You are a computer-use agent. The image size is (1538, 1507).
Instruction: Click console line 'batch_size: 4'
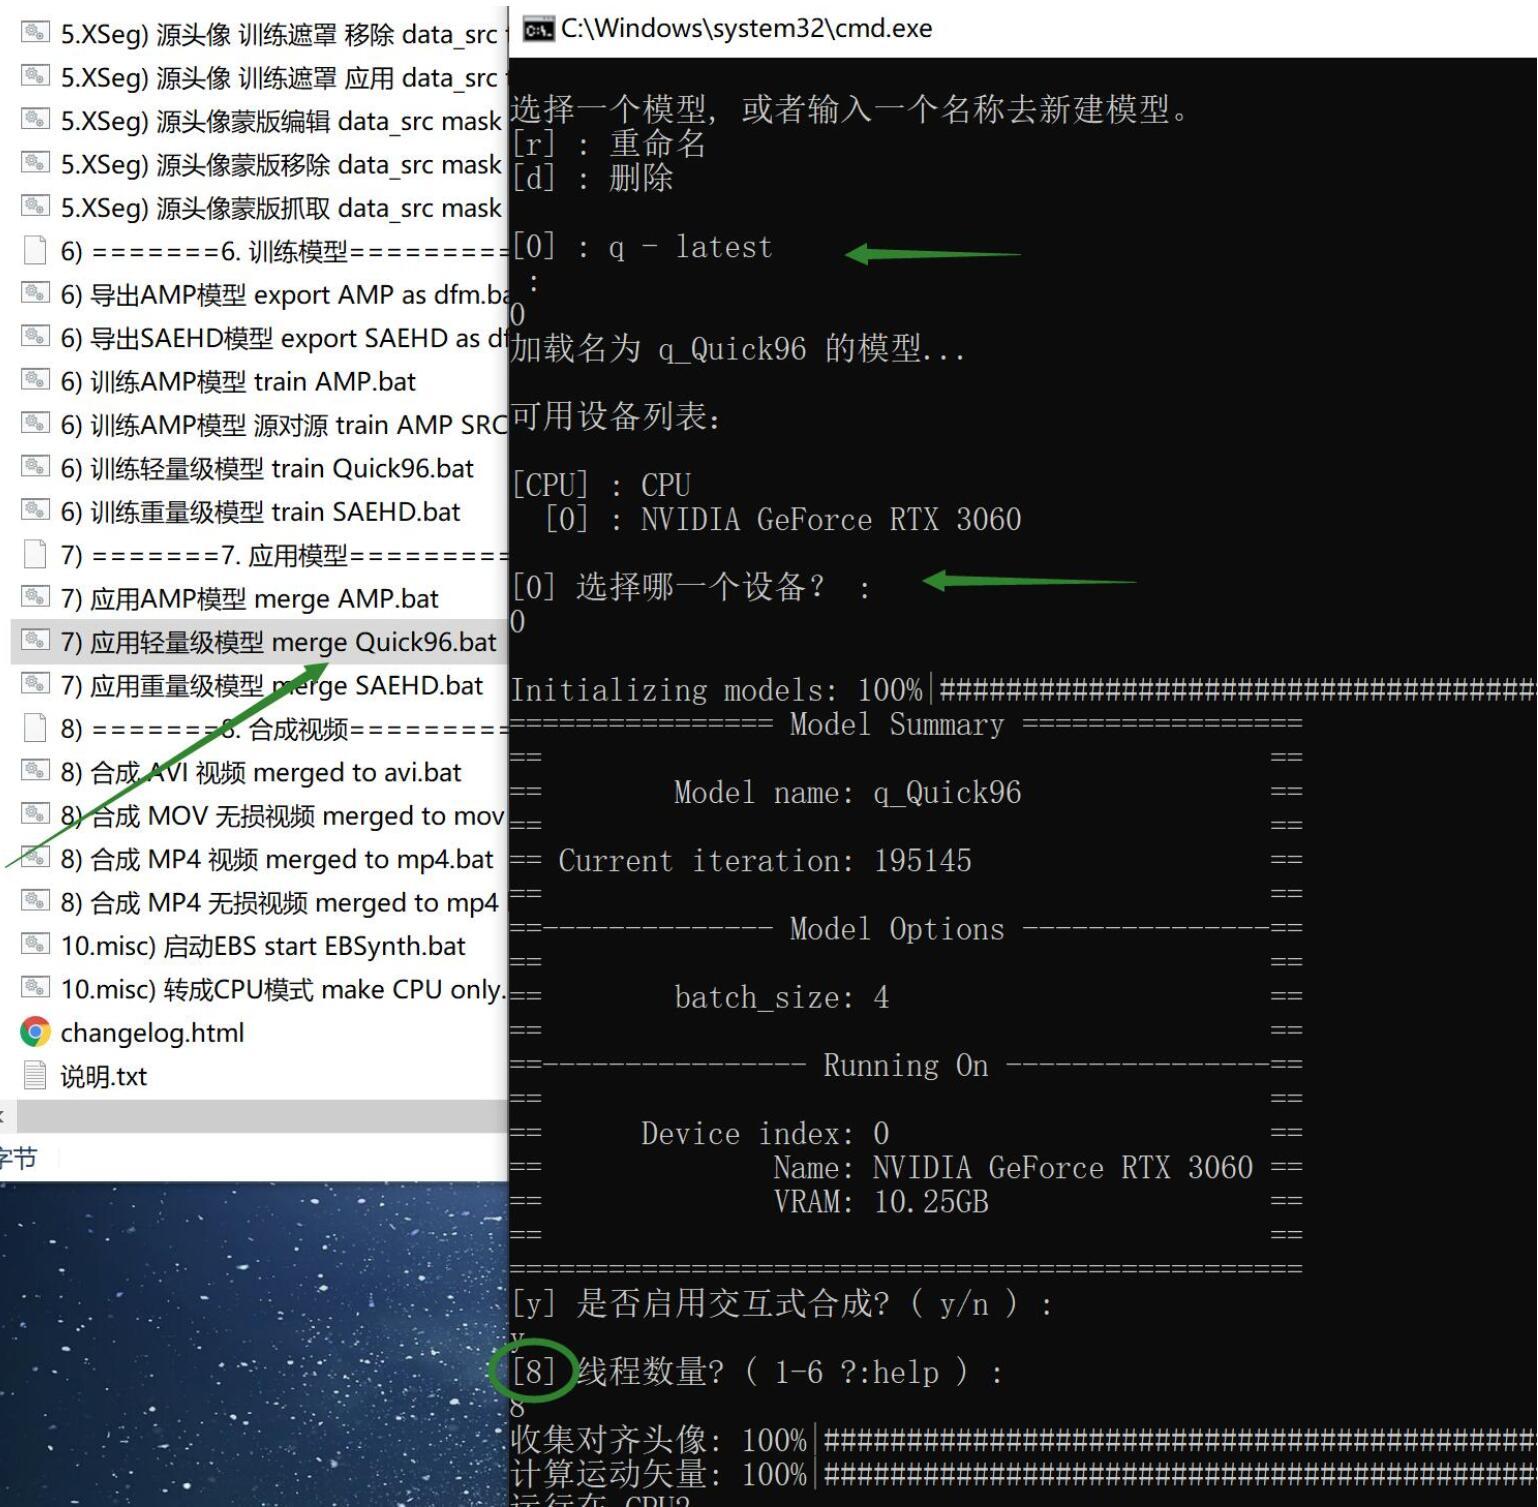(x=781, y=997)
